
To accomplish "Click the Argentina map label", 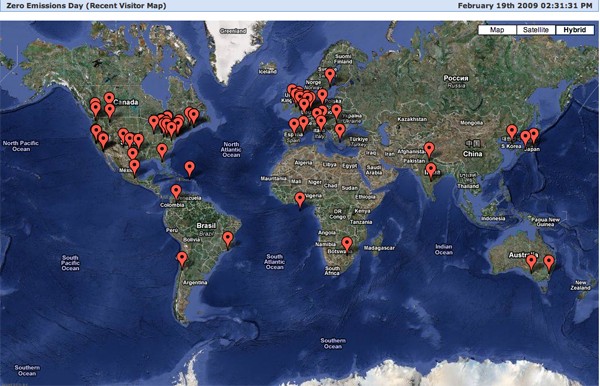I will (x=195, y=283).
